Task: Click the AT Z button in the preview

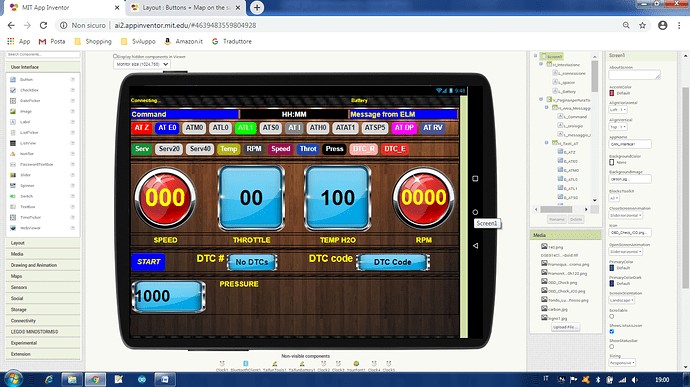Action: 141,128
